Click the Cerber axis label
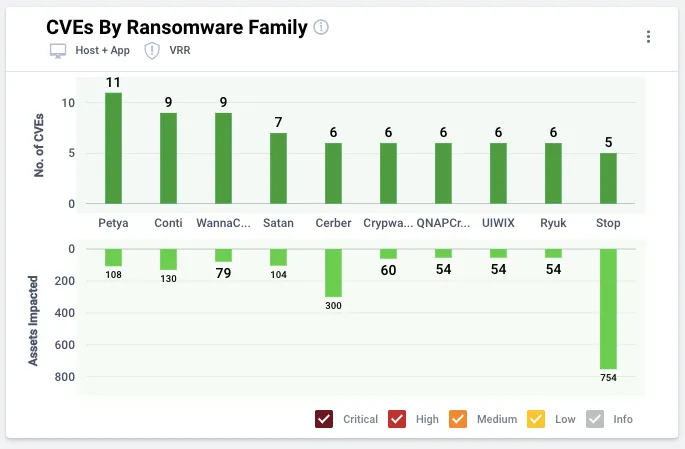This screenshot has height=449, width=685. pyautogui.click(x=333, y=223)
